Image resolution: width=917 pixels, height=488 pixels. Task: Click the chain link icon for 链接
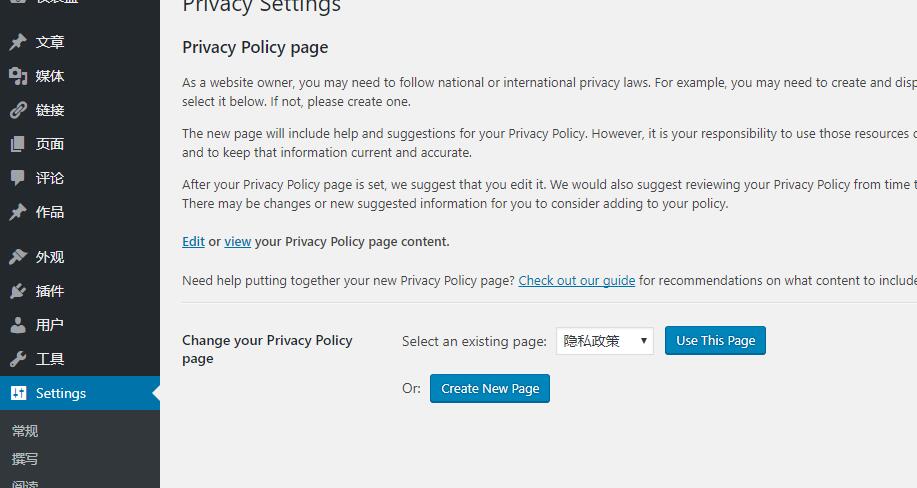[x=18, y=110]
